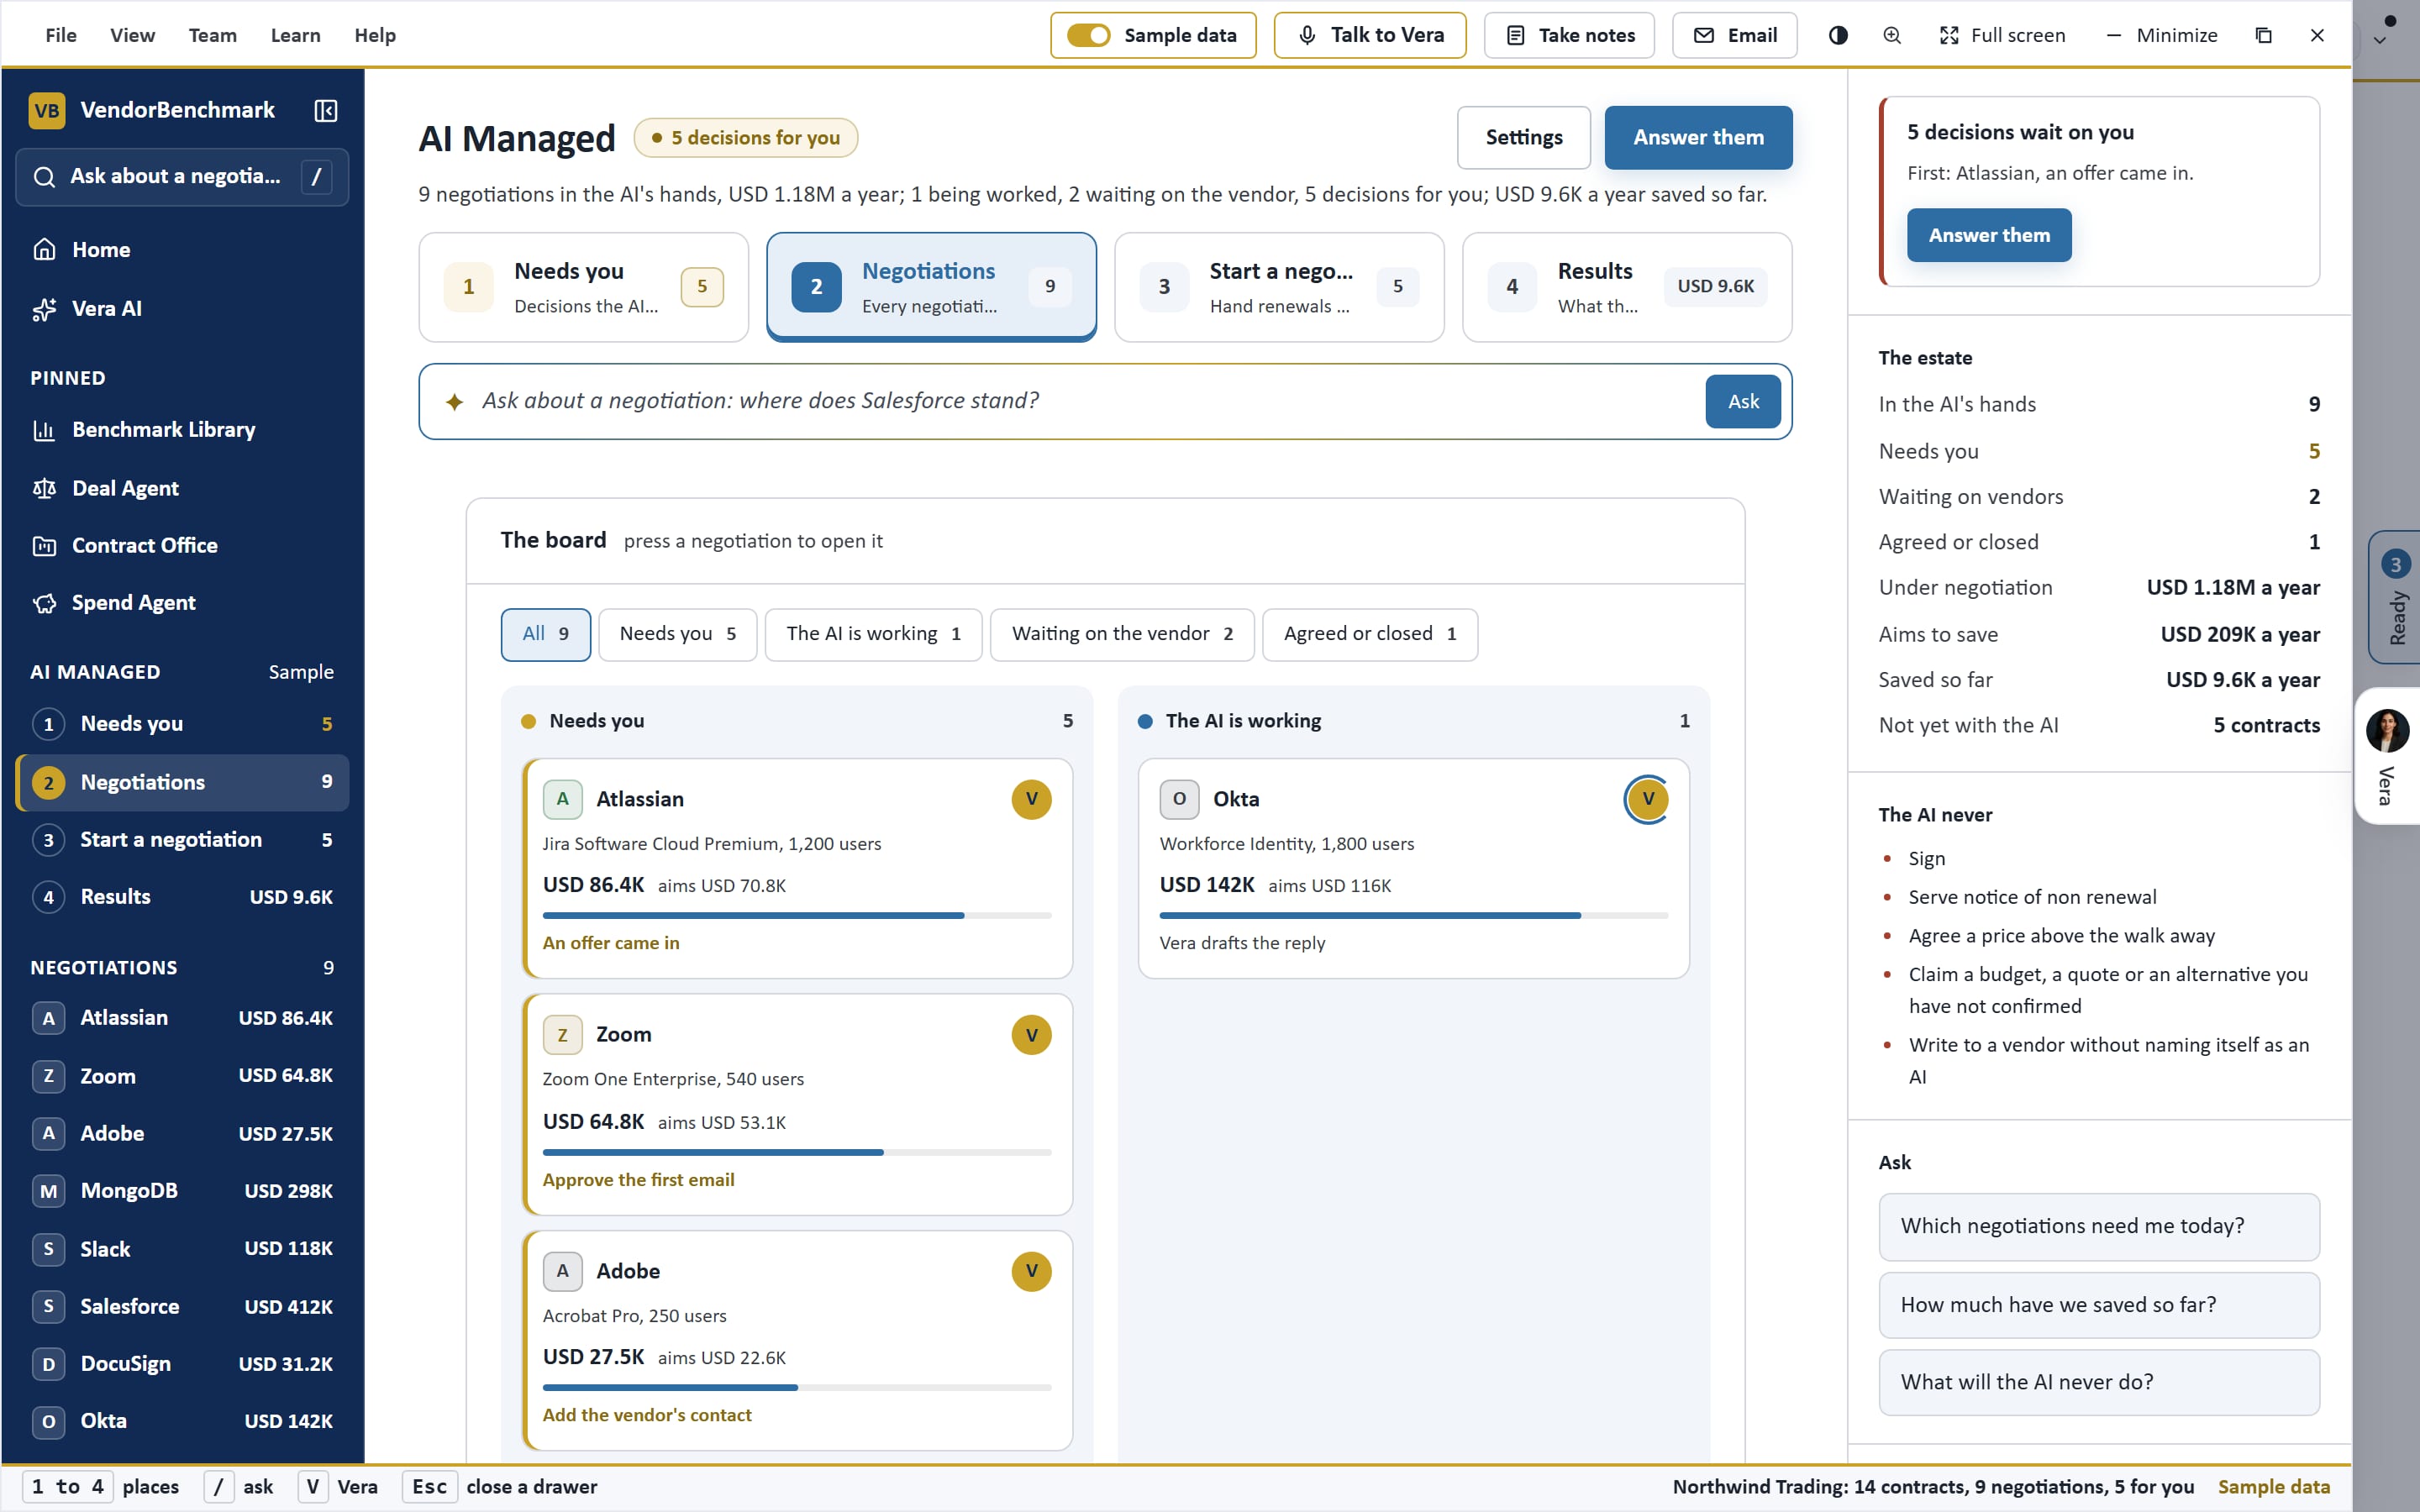Click Answer them in decisions card
The image size is (2420, 1512).
[1988, 235]
